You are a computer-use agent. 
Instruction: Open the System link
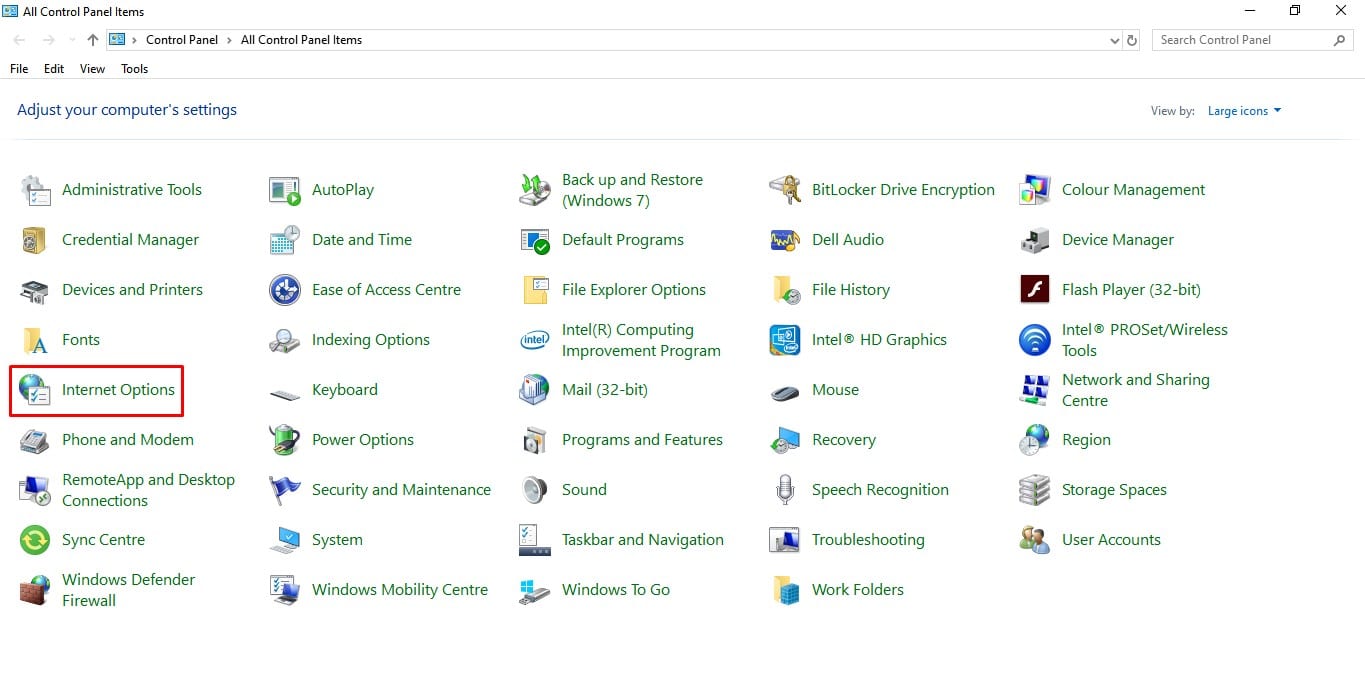pos(337,540)
